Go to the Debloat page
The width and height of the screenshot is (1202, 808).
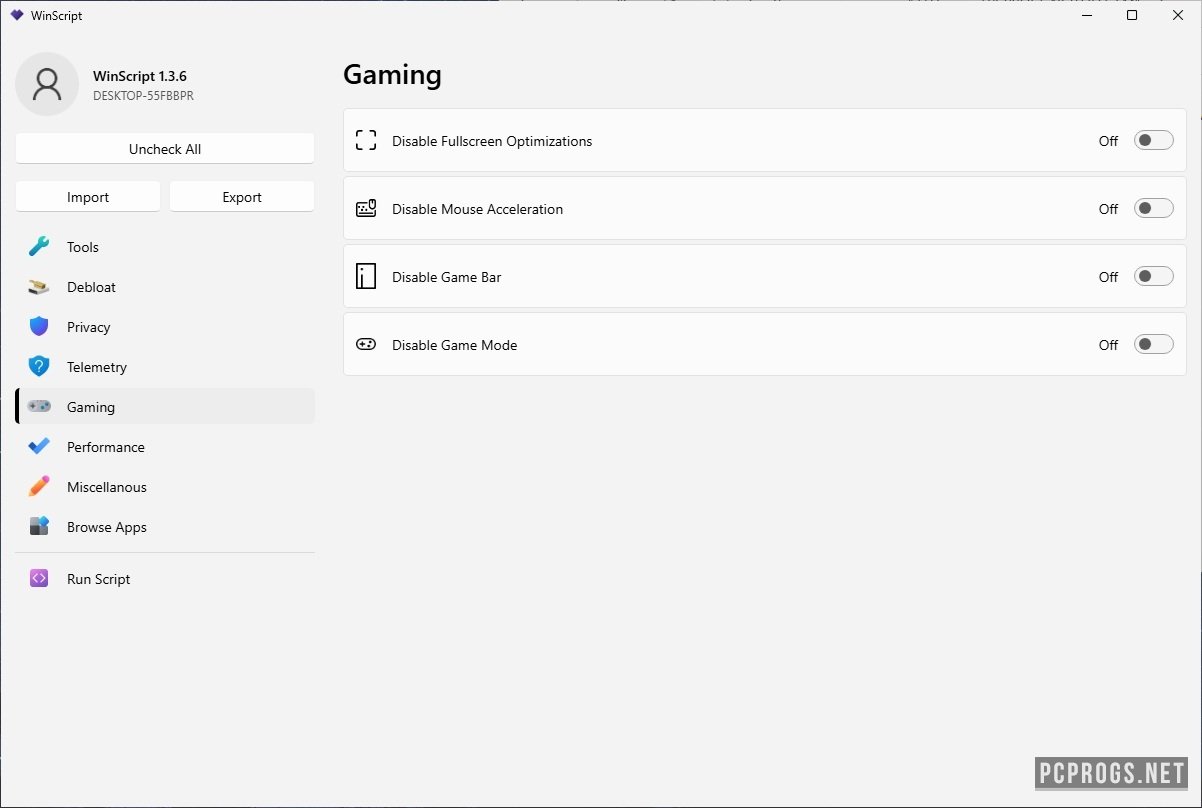[x=165, y=287]
